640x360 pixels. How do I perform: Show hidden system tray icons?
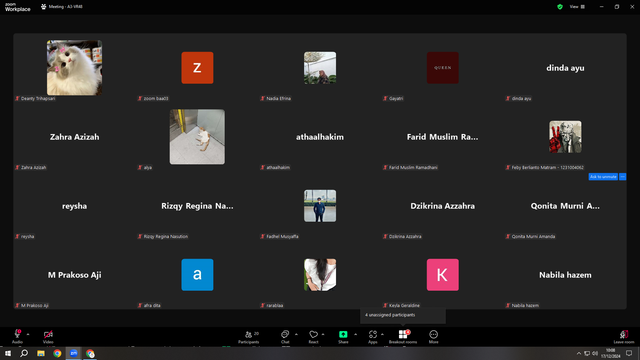click(x=578, y=353)
